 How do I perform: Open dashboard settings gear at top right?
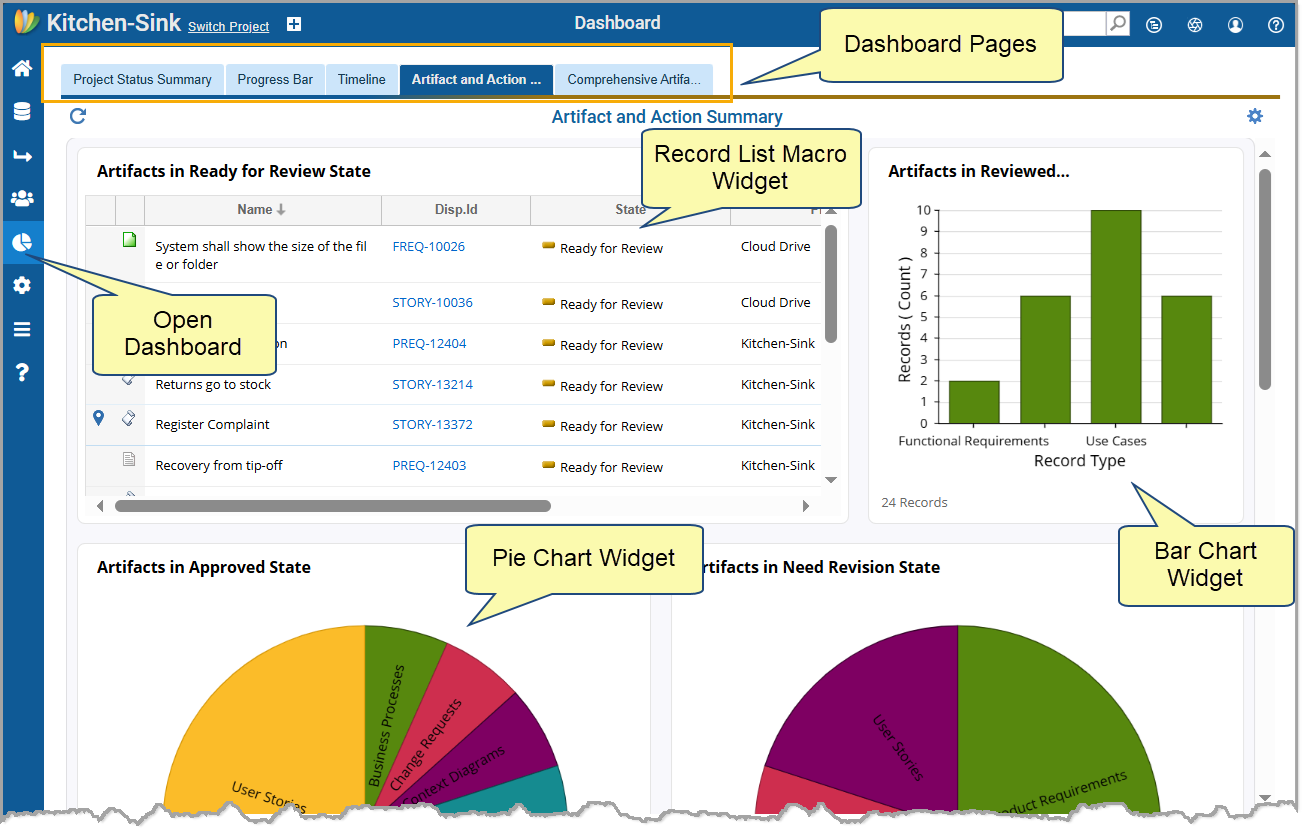(1254, 116)
